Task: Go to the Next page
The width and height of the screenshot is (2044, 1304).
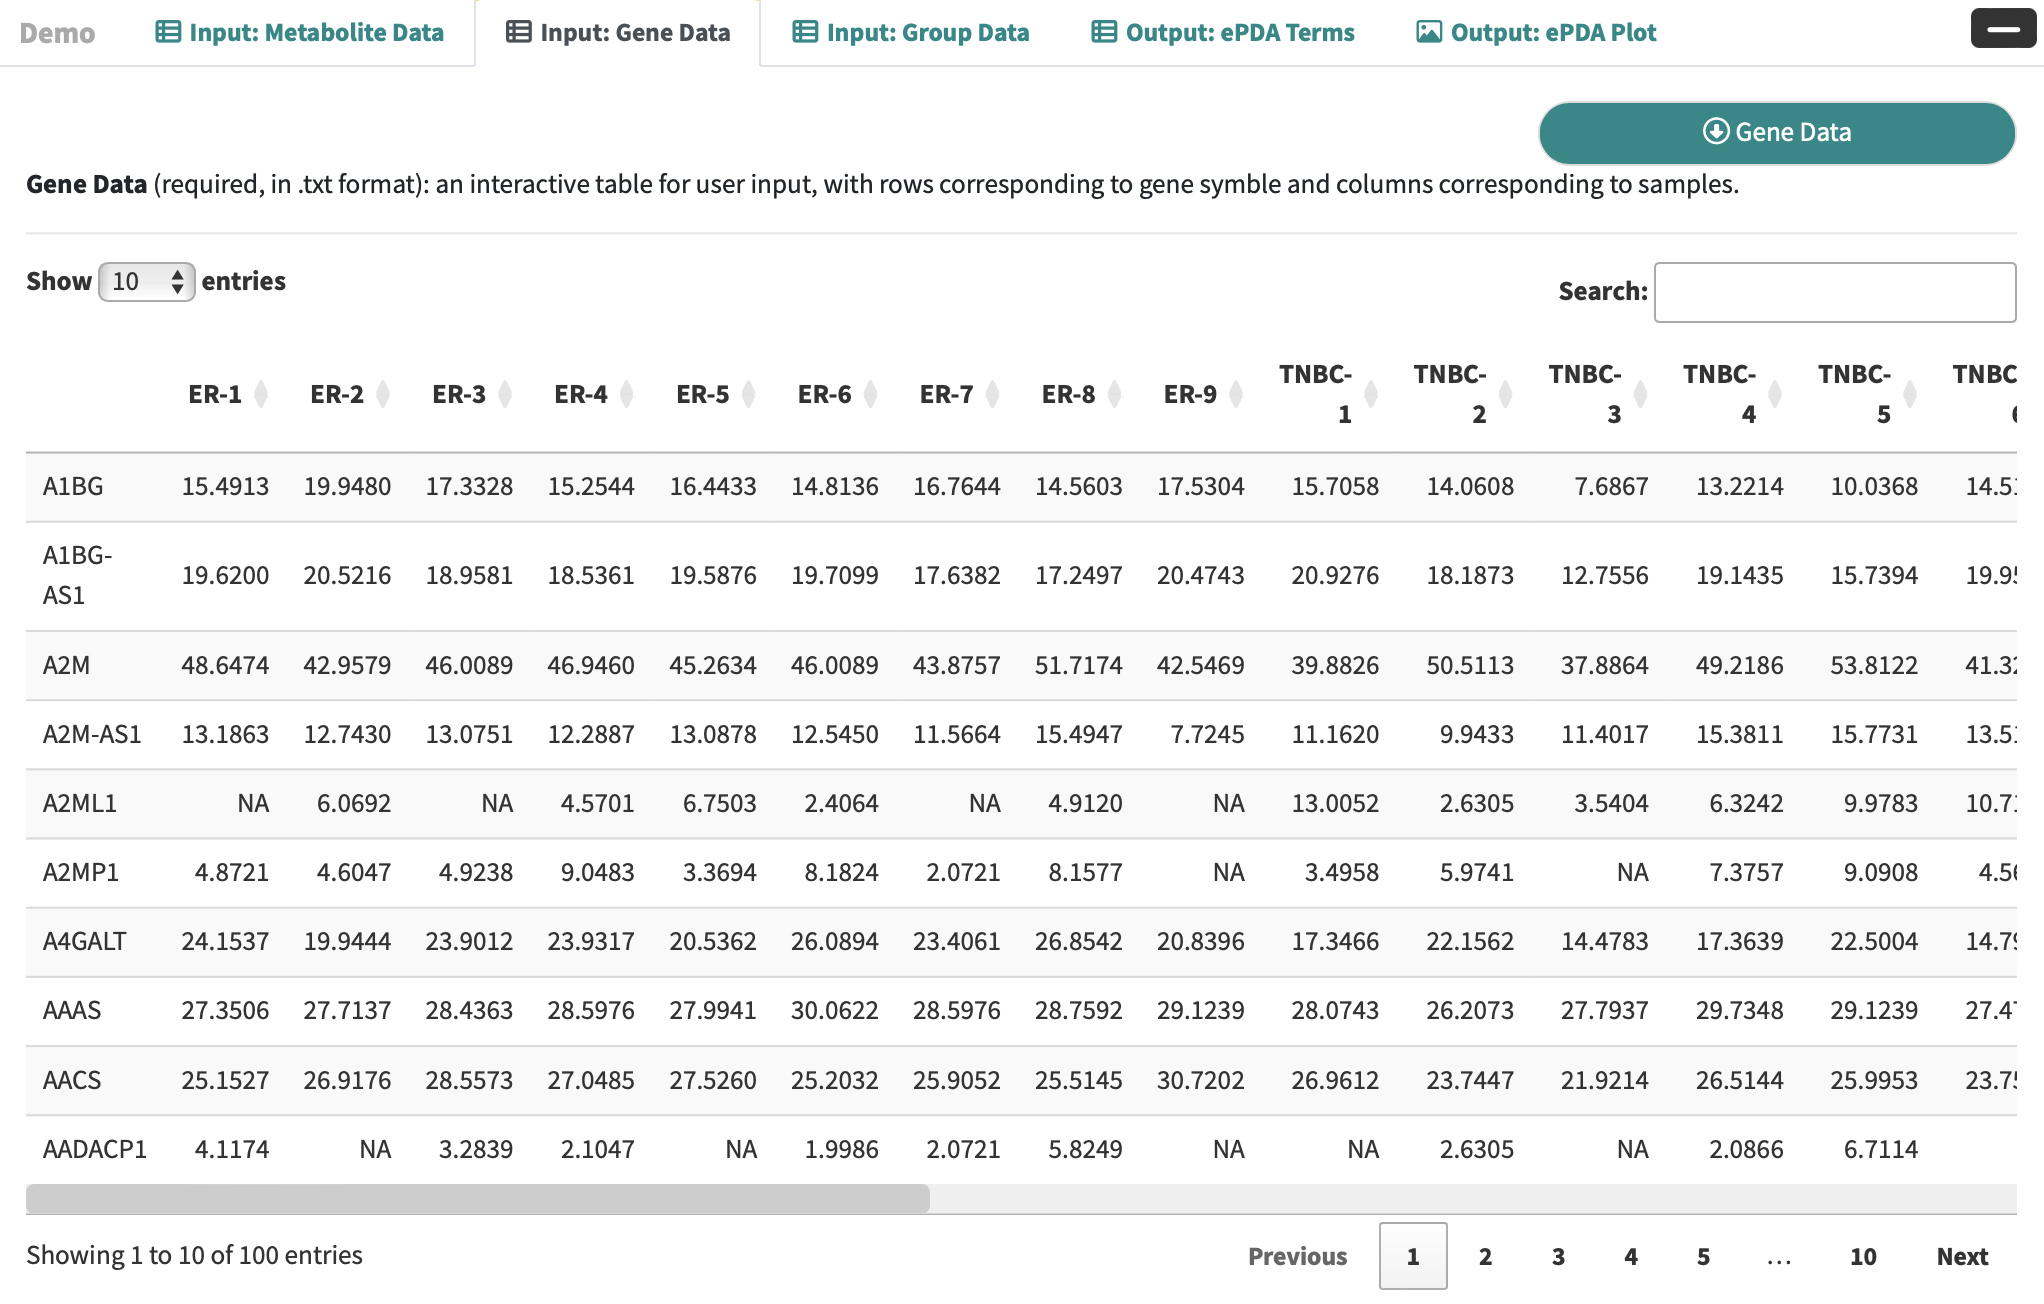Action: coord(1961,1257)
